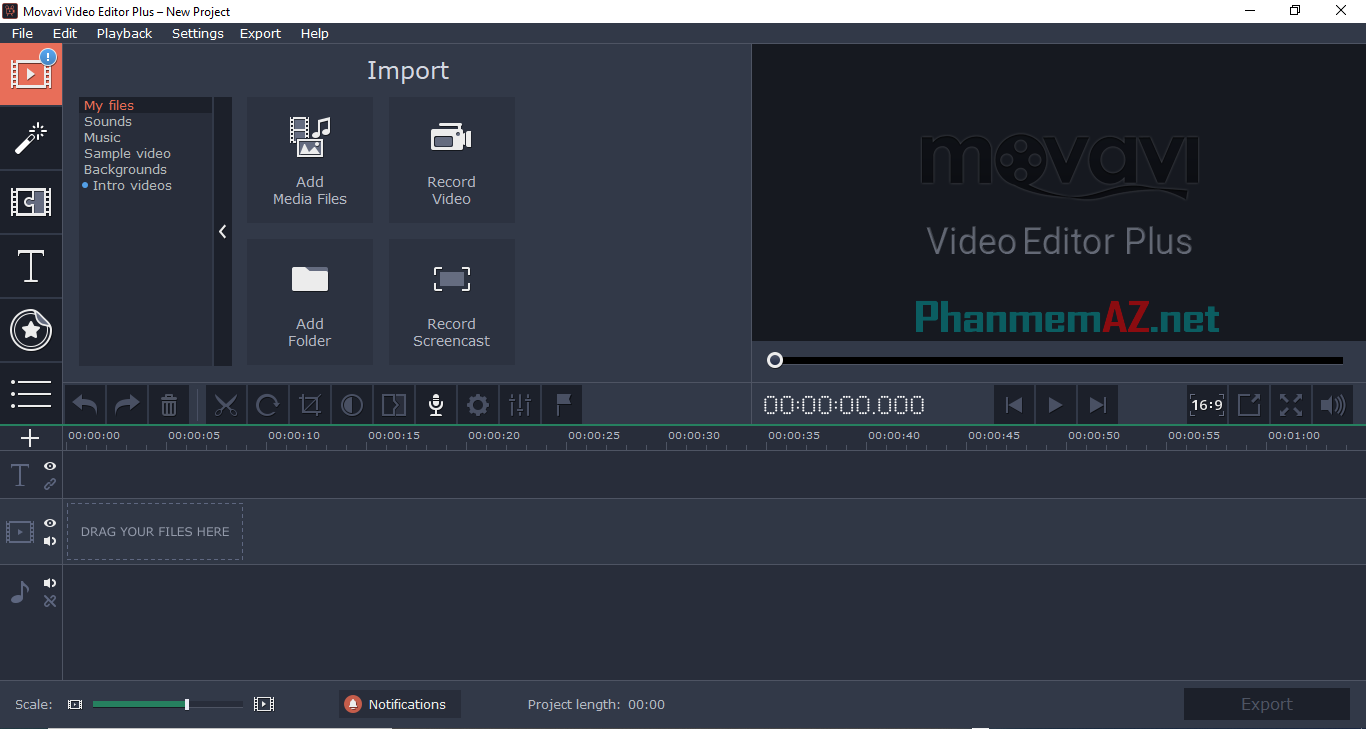Screen dimensions: 1366x729
Task: Select the Filters magic wand tool
Action: tap(31, 138)
